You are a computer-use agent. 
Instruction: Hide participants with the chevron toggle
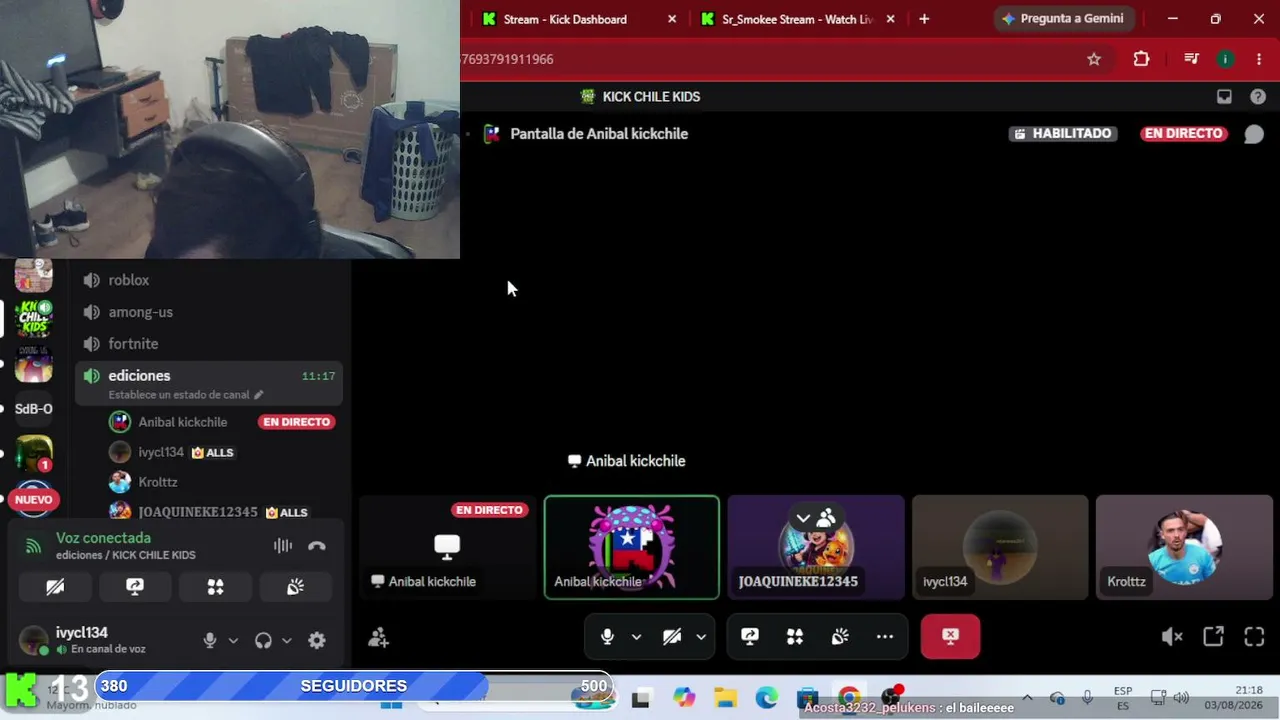(x=815, y=518)
